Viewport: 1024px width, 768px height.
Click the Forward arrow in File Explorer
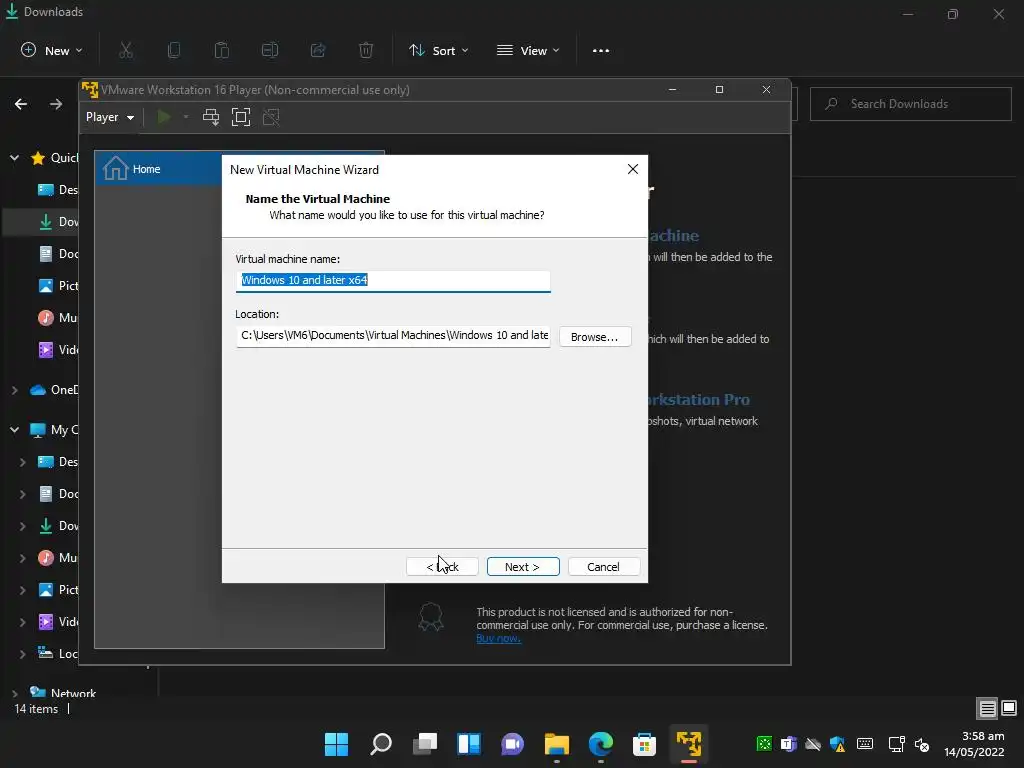coord(56,104)
